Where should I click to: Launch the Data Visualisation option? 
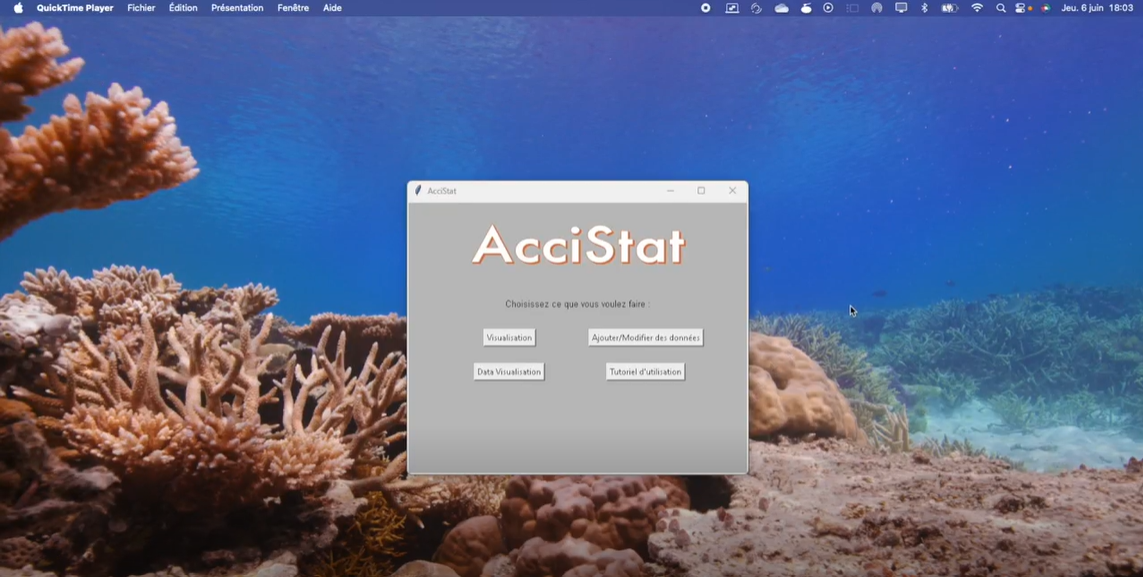pos(509,372)
